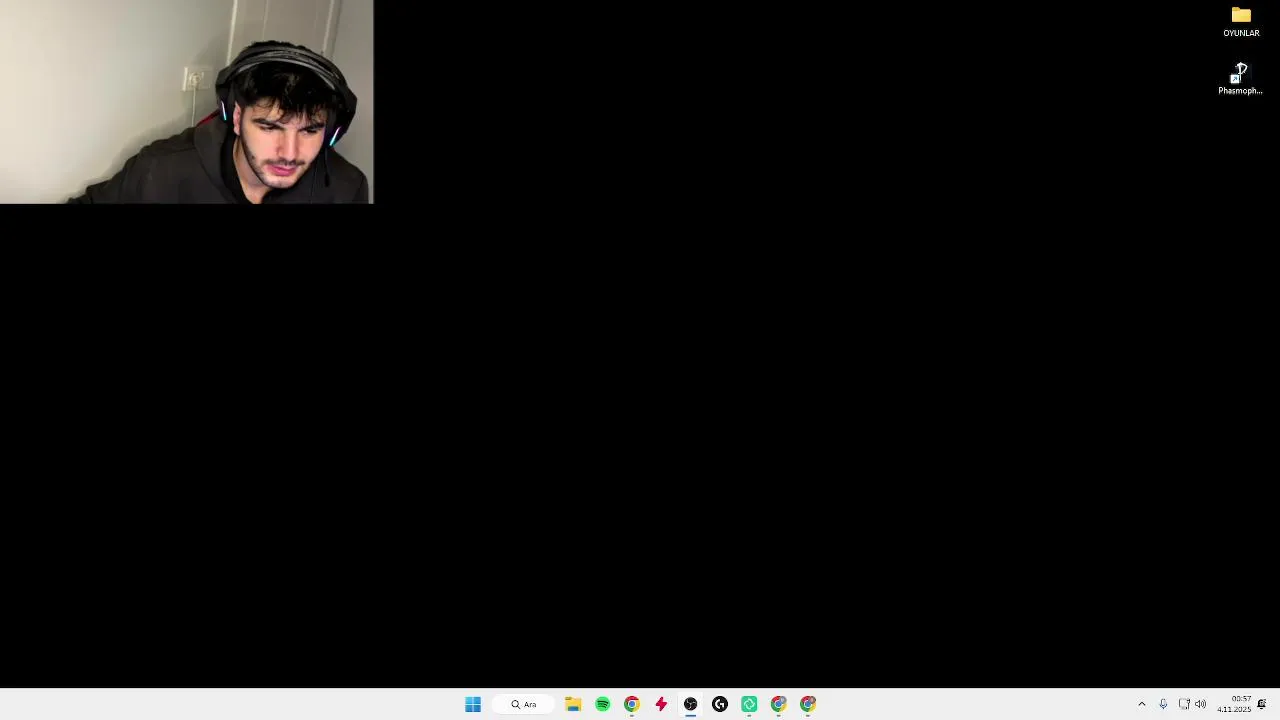
Task: Open the clock showing 00:57
Action: 1234,704
